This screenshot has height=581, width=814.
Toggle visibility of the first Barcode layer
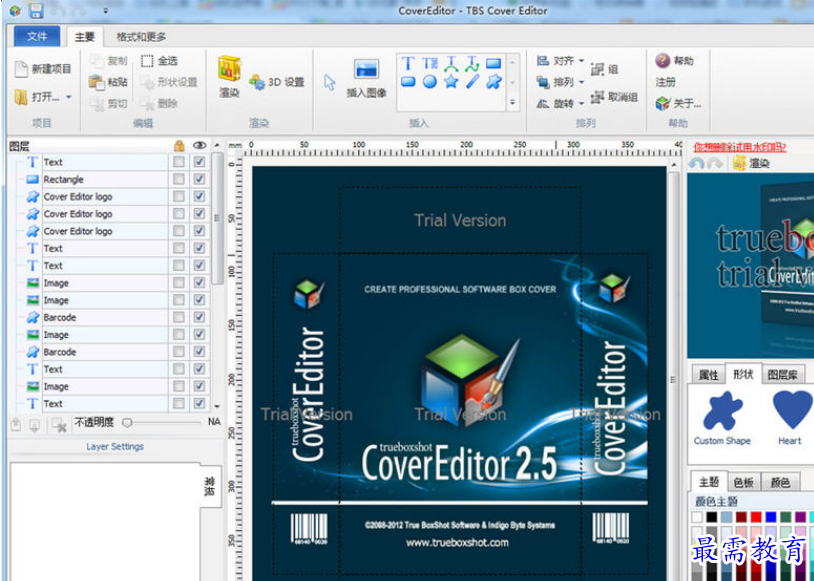[x=199, y=318]
